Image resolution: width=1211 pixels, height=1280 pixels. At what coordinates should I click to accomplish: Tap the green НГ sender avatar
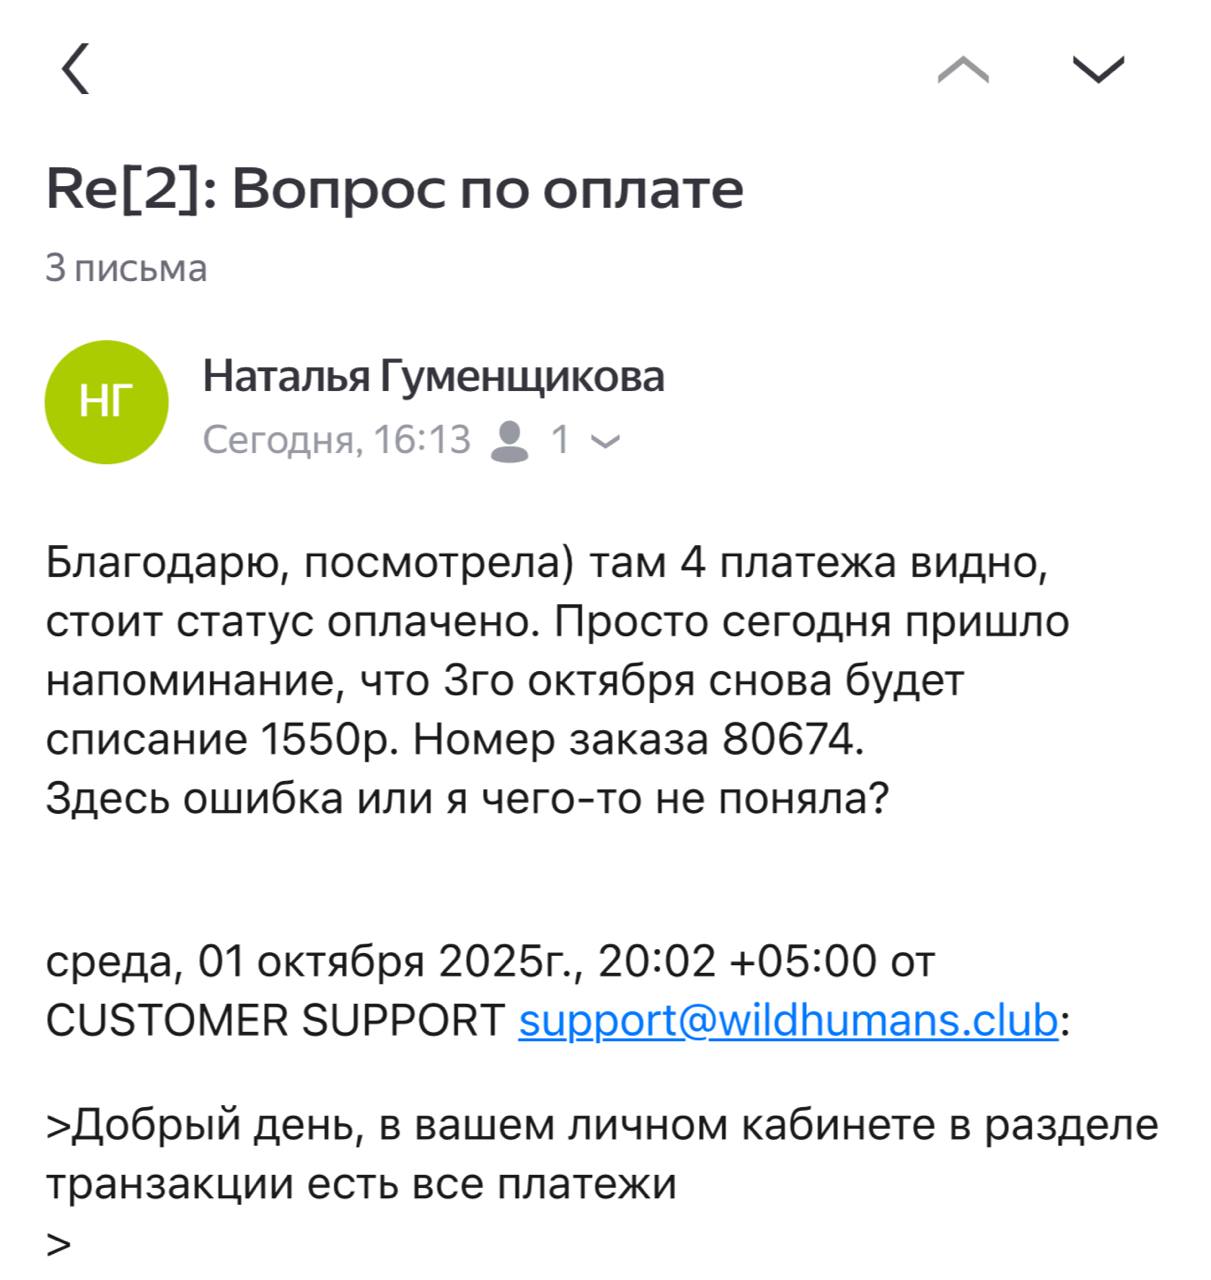[107, 402]
